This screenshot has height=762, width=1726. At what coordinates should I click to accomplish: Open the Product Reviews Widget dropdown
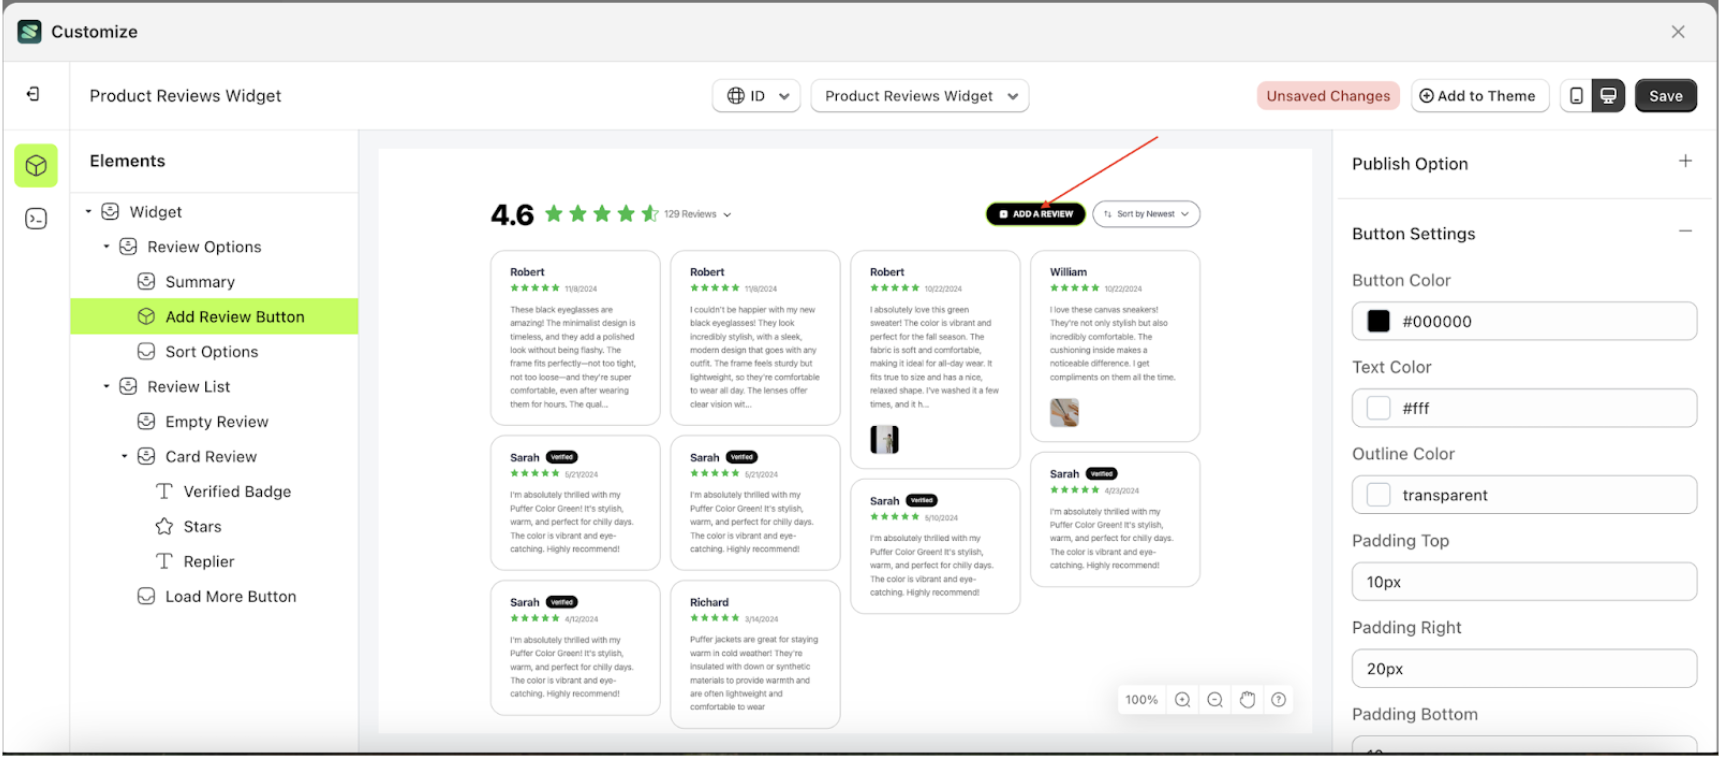coord(920,96)
